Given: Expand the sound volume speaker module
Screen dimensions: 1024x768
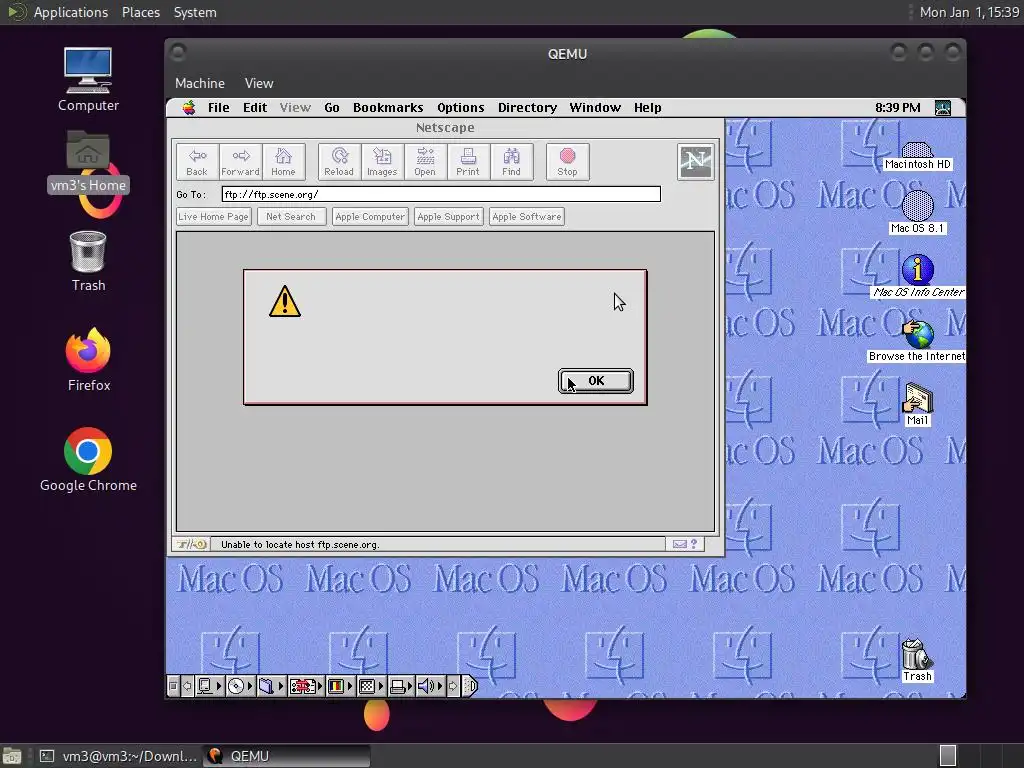Looking at the screenshot, I should pyautogui.click(x=430, y=686).
